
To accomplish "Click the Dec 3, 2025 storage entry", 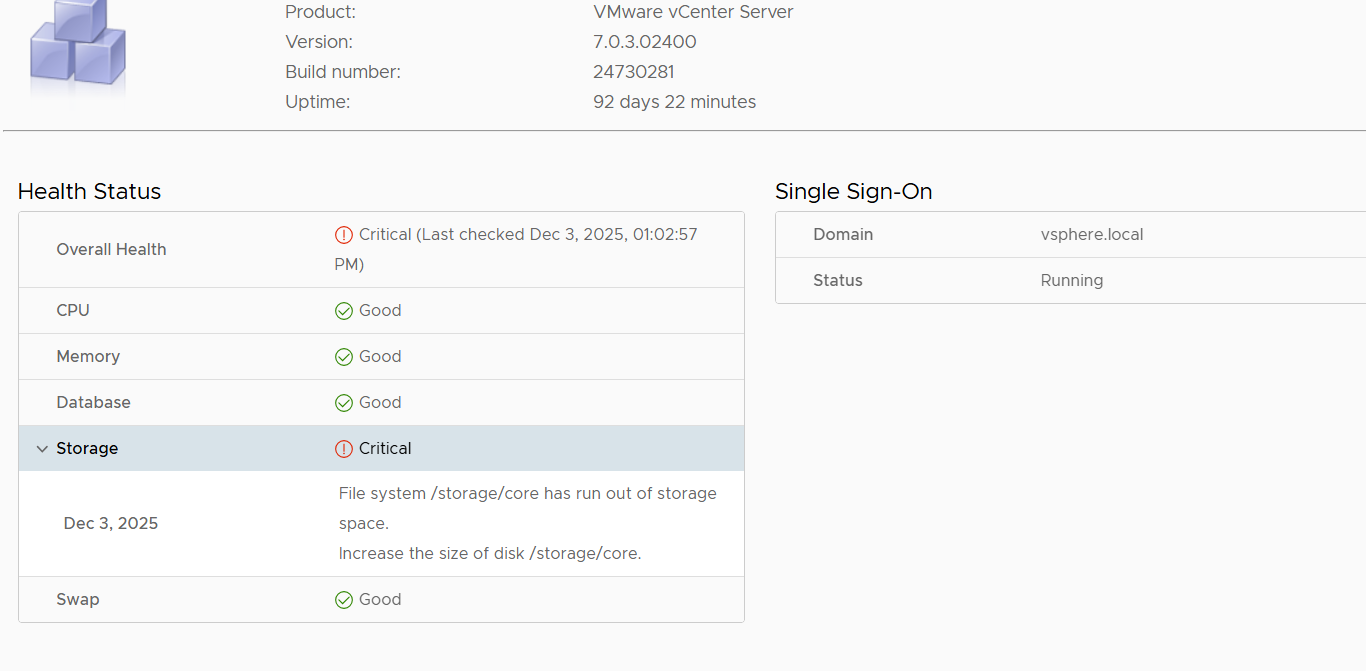I will (x=111, y=524).
